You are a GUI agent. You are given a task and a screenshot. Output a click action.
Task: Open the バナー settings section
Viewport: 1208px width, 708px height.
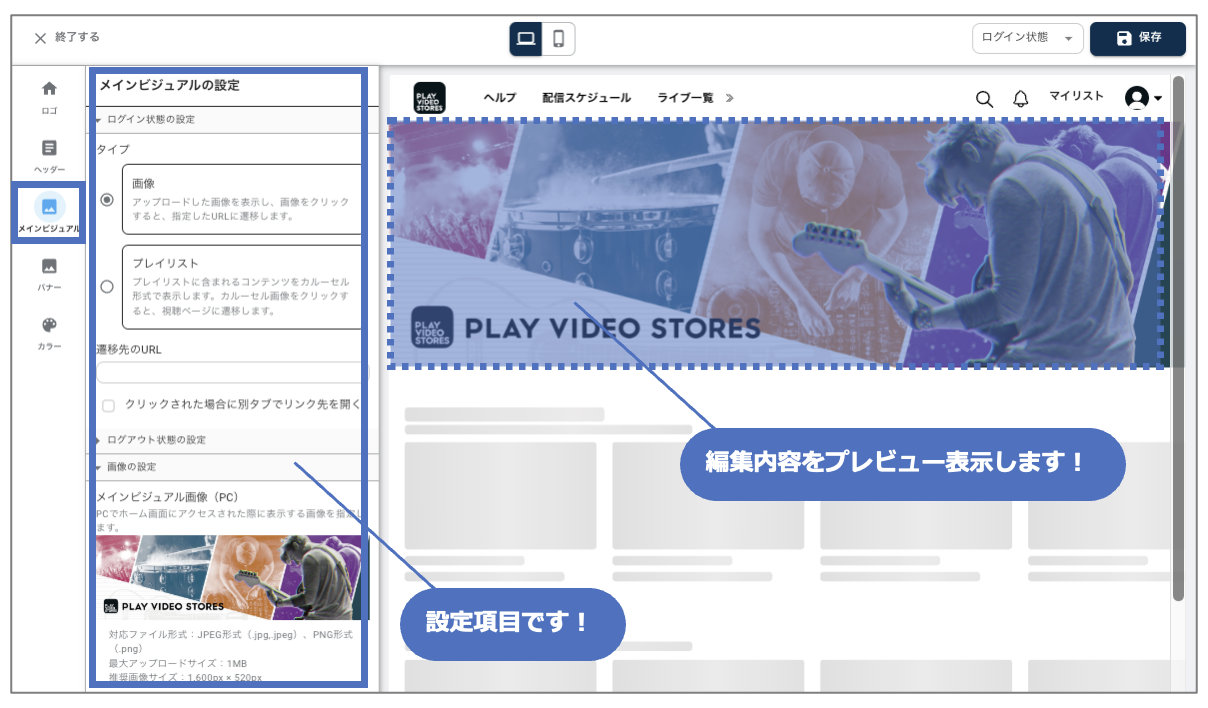click(49, 274)
